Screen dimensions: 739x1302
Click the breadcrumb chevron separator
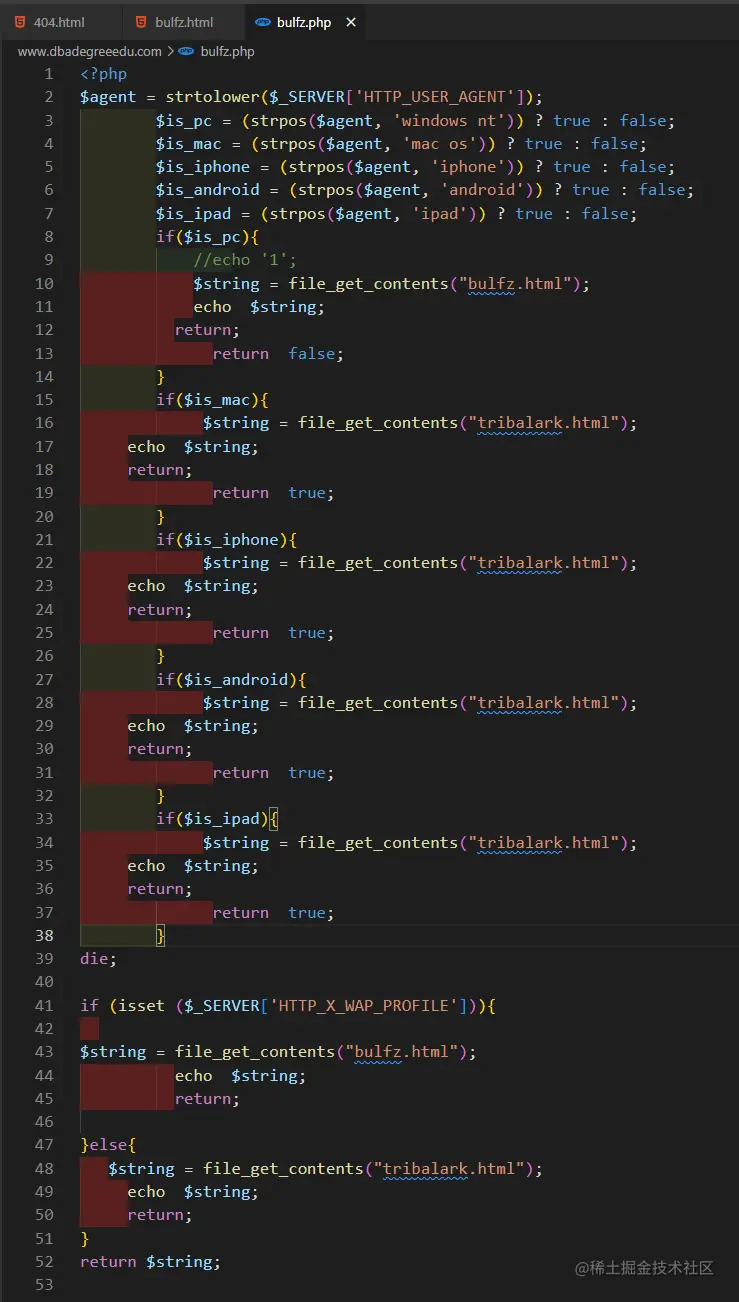coord(170,51)
